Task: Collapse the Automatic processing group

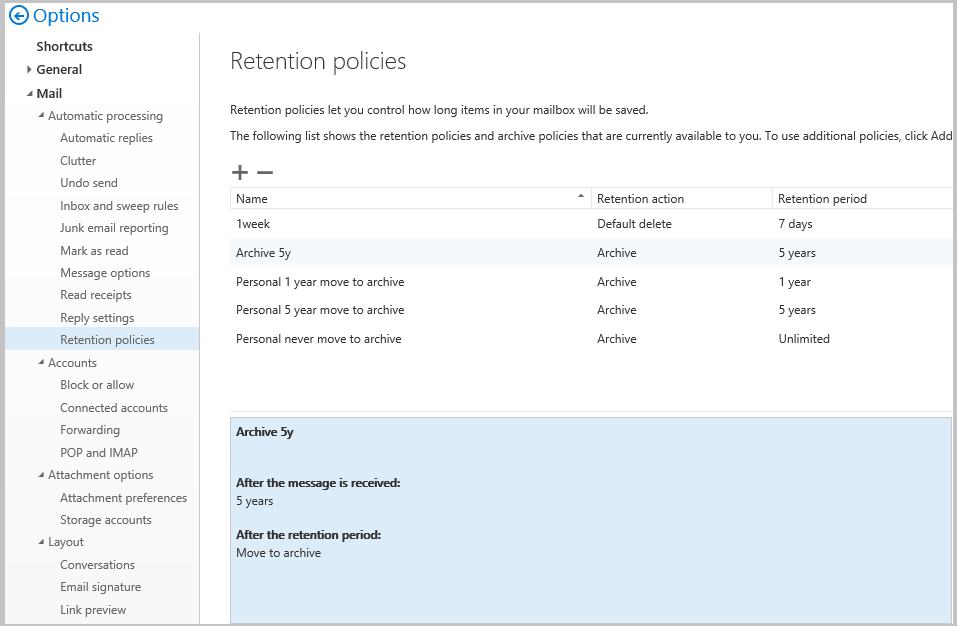Action: click(41, 116)
